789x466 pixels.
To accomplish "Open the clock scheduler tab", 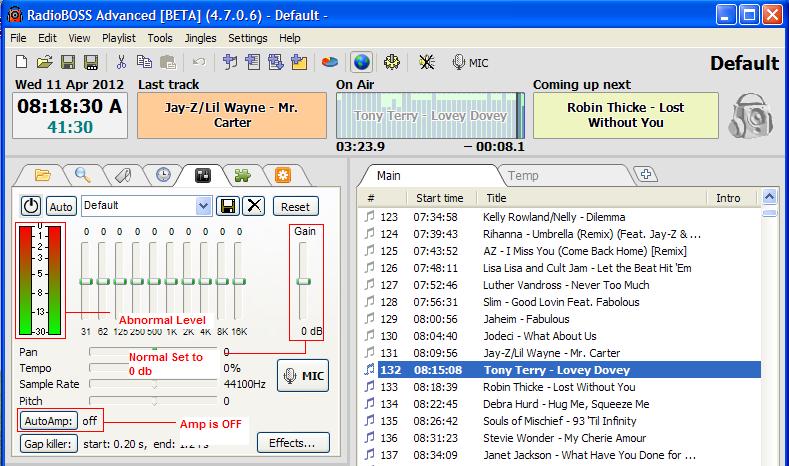I will pyautogui.click(x=163, y=175).
